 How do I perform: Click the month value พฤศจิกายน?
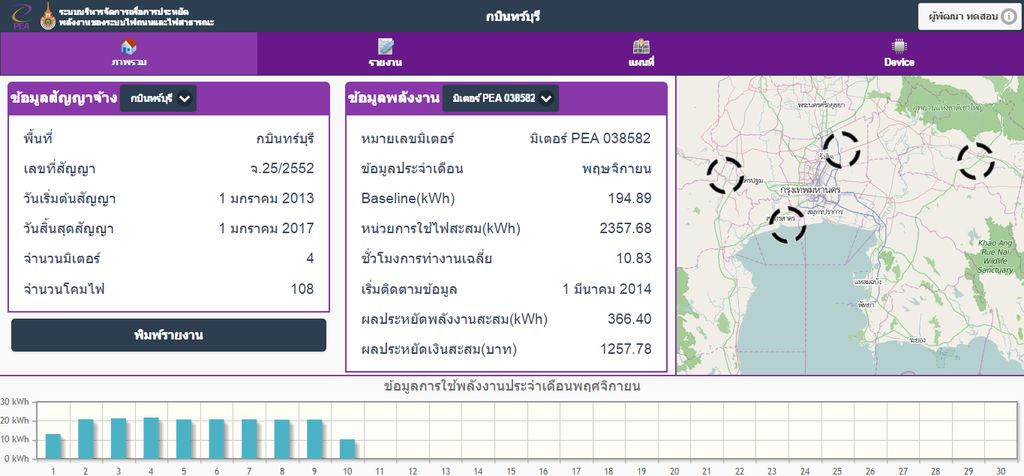617,169
